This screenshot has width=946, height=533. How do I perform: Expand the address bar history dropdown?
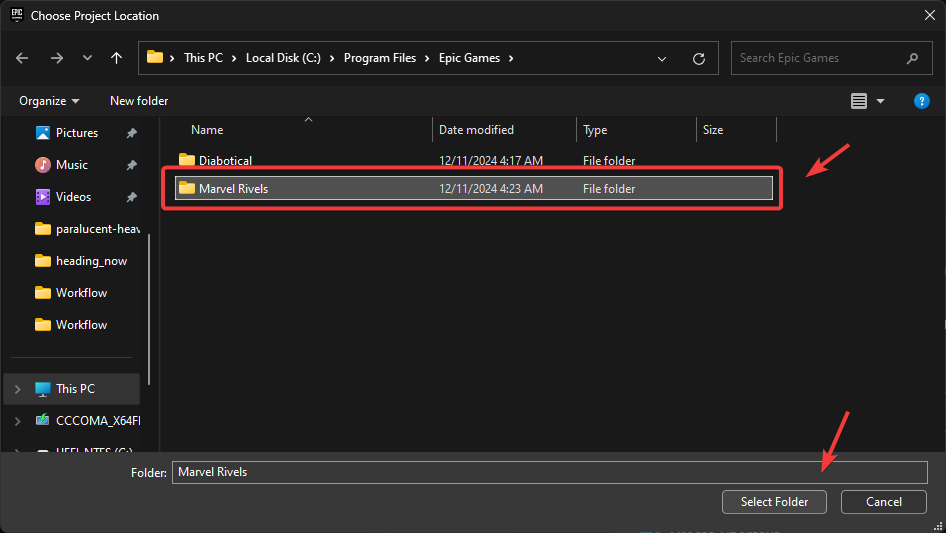click(x=662, y=58)
